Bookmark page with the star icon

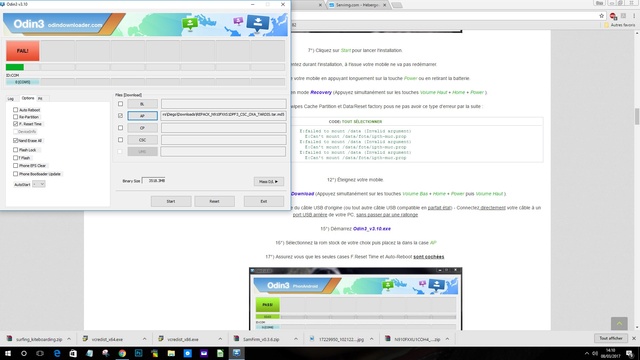coord(601,16)
